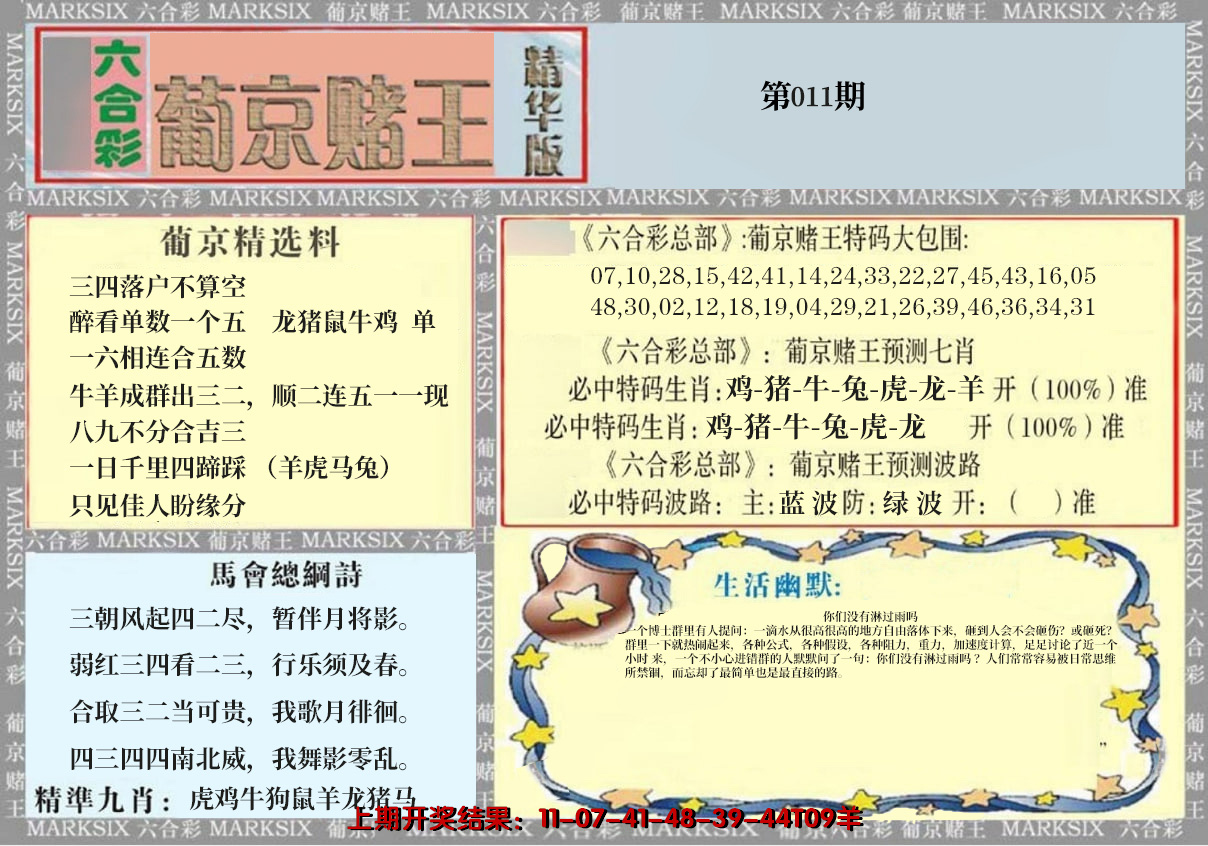1208x846 pixels.
Task: Click the red "上期开奖结果" results line
Action: (605, 819)
